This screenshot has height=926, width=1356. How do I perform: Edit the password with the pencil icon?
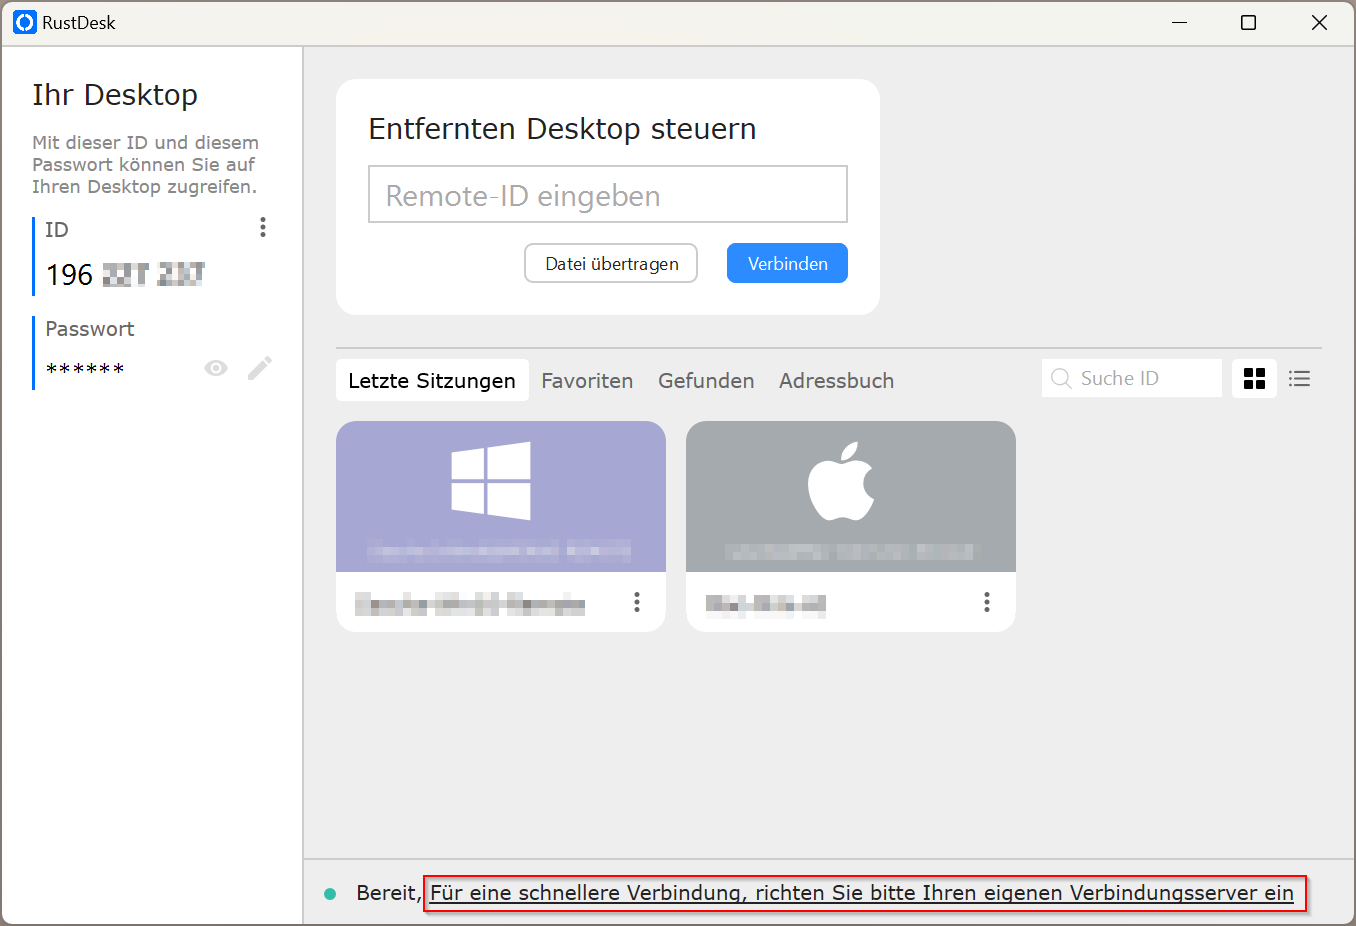point(259,368)
